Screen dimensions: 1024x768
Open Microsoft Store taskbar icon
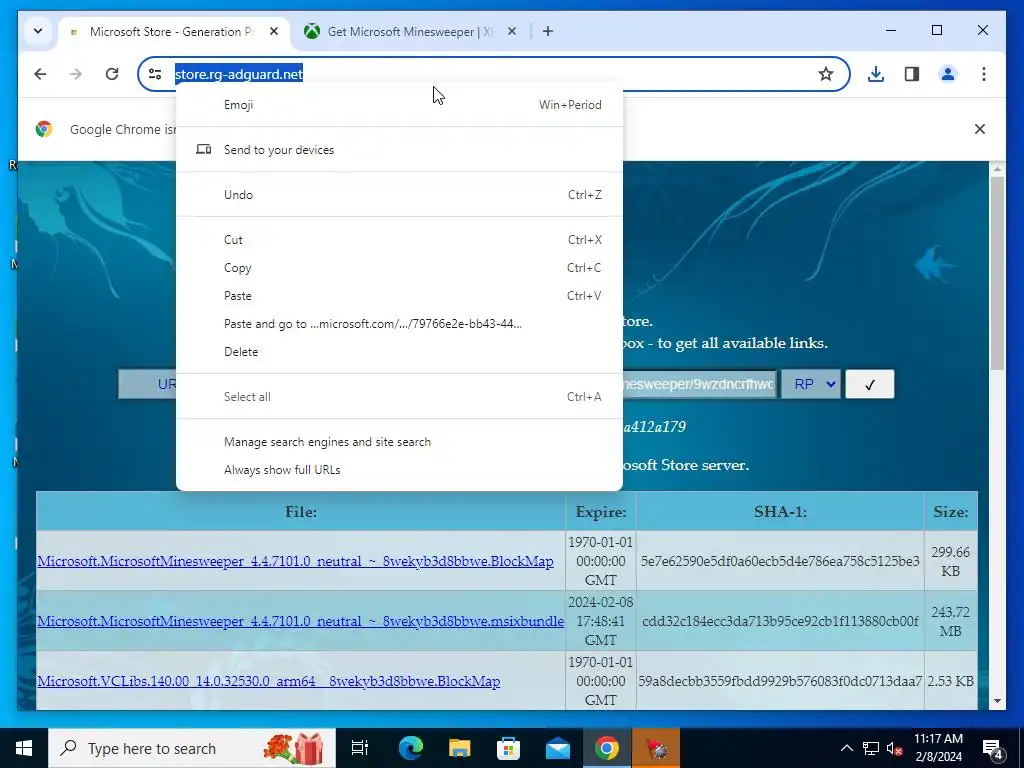(x=508, y=748)
